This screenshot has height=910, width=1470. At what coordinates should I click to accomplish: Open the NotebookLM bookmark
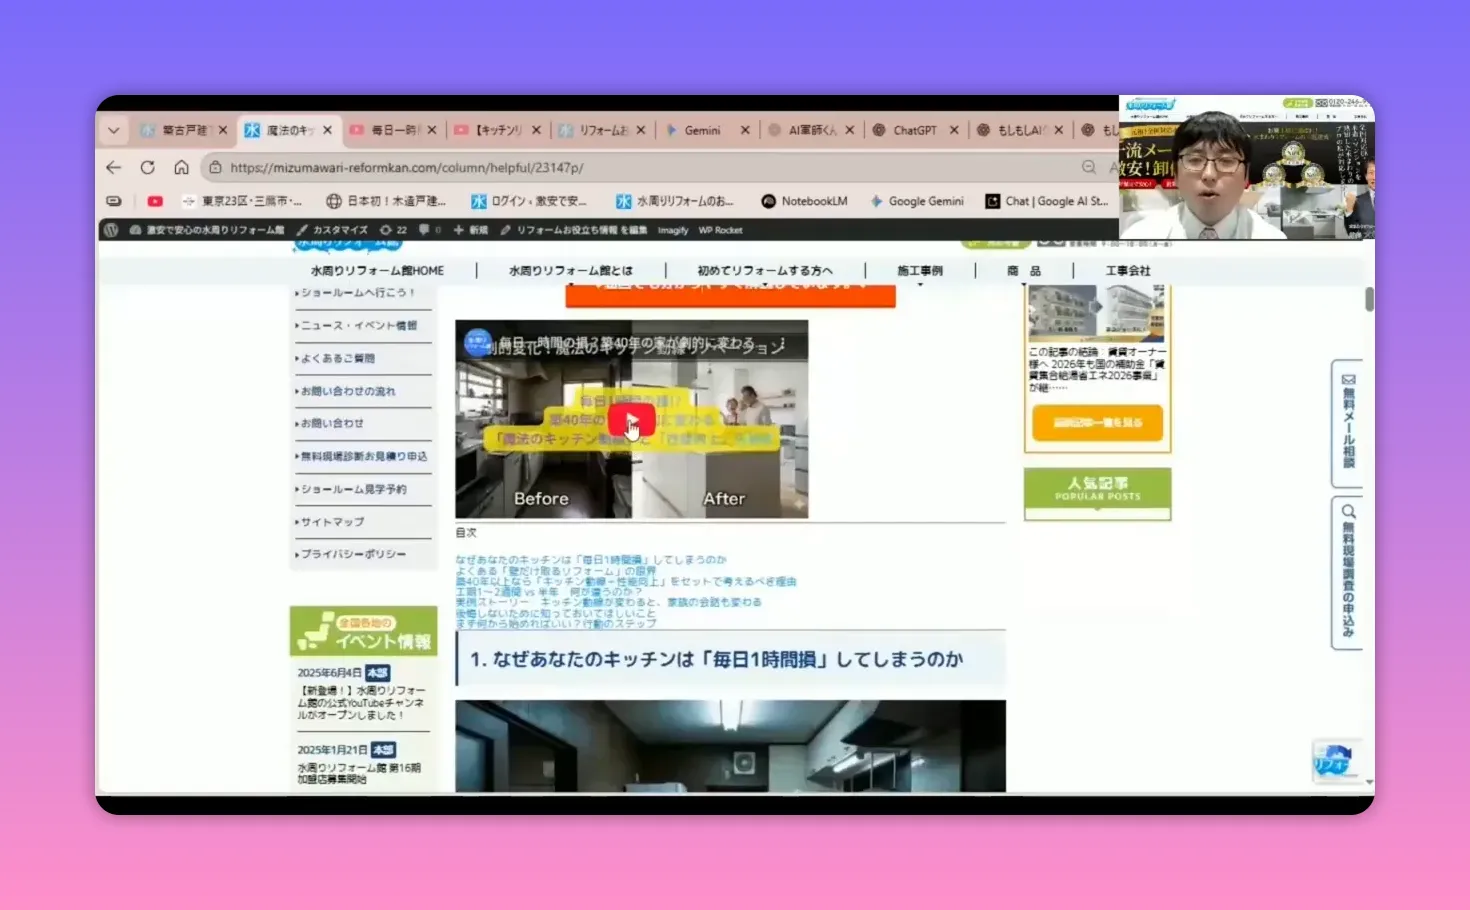pos(804,201)
